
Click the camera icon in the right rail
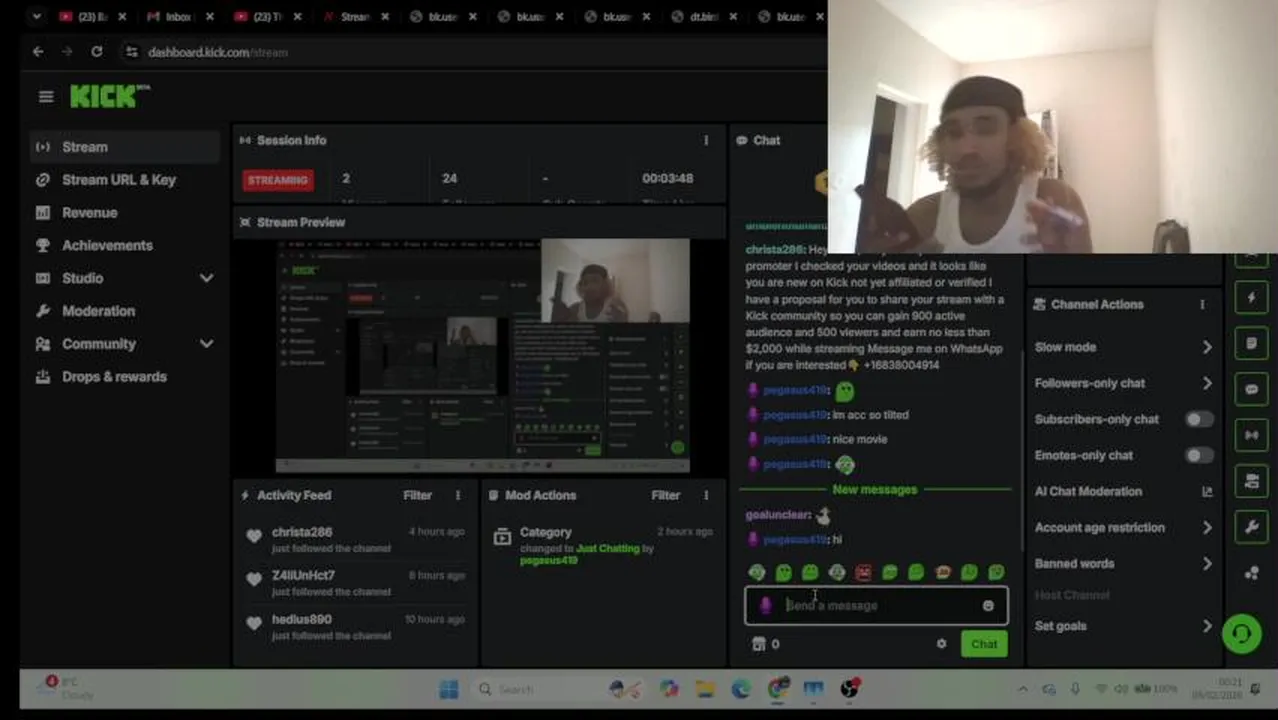(1251, 481)
